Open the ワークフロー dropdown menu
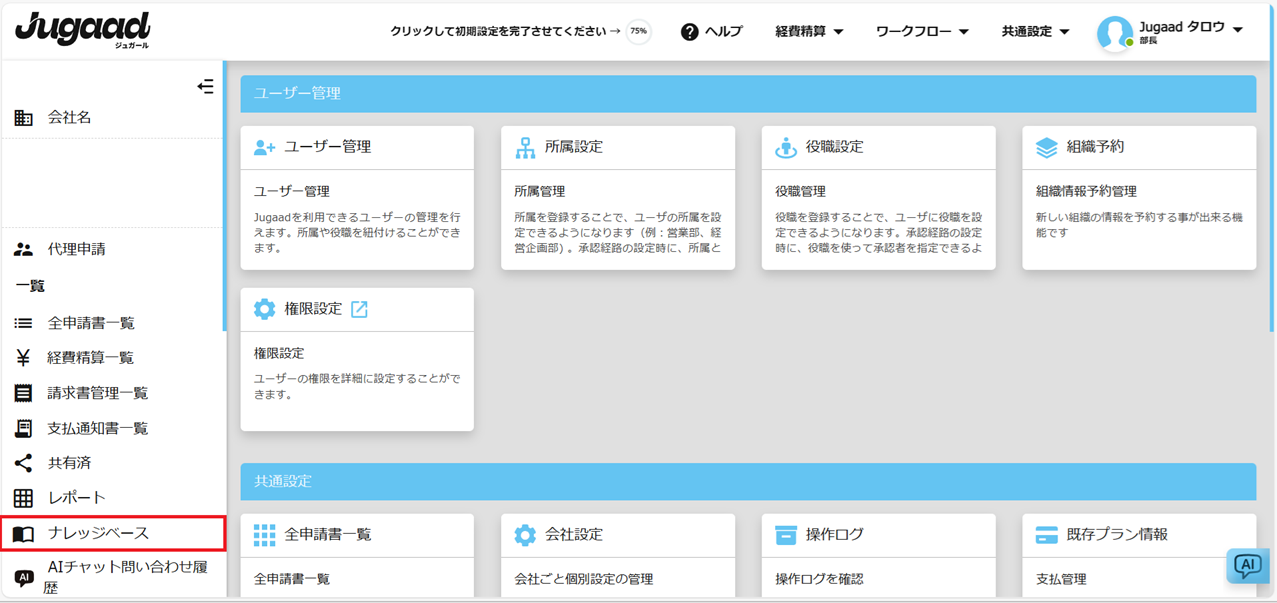The width and height of the screenshot is (1277, 603). coord(922,31)
